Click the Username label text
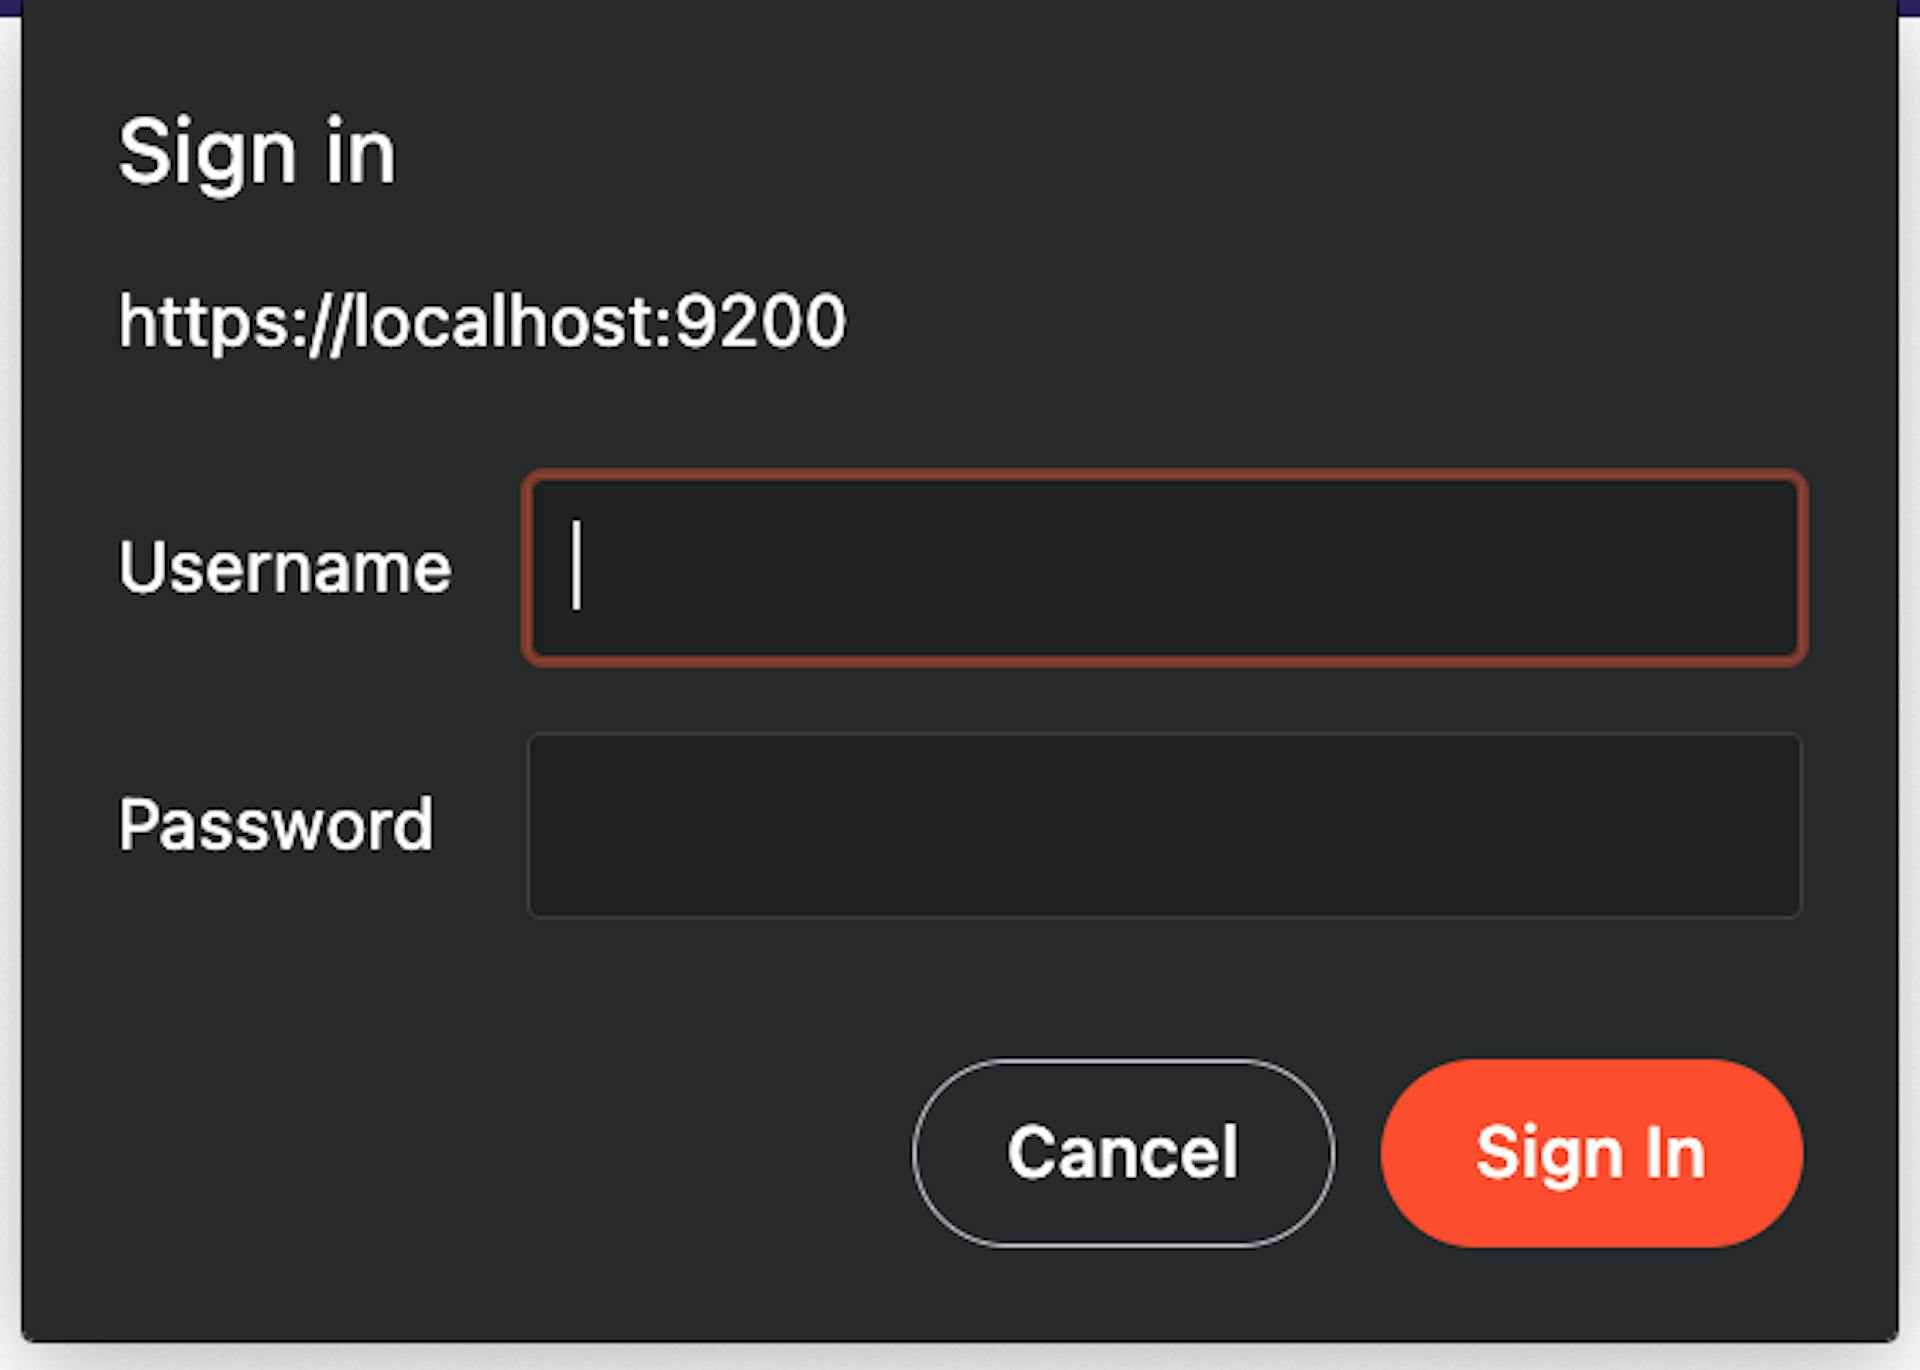 coord(285,568)
